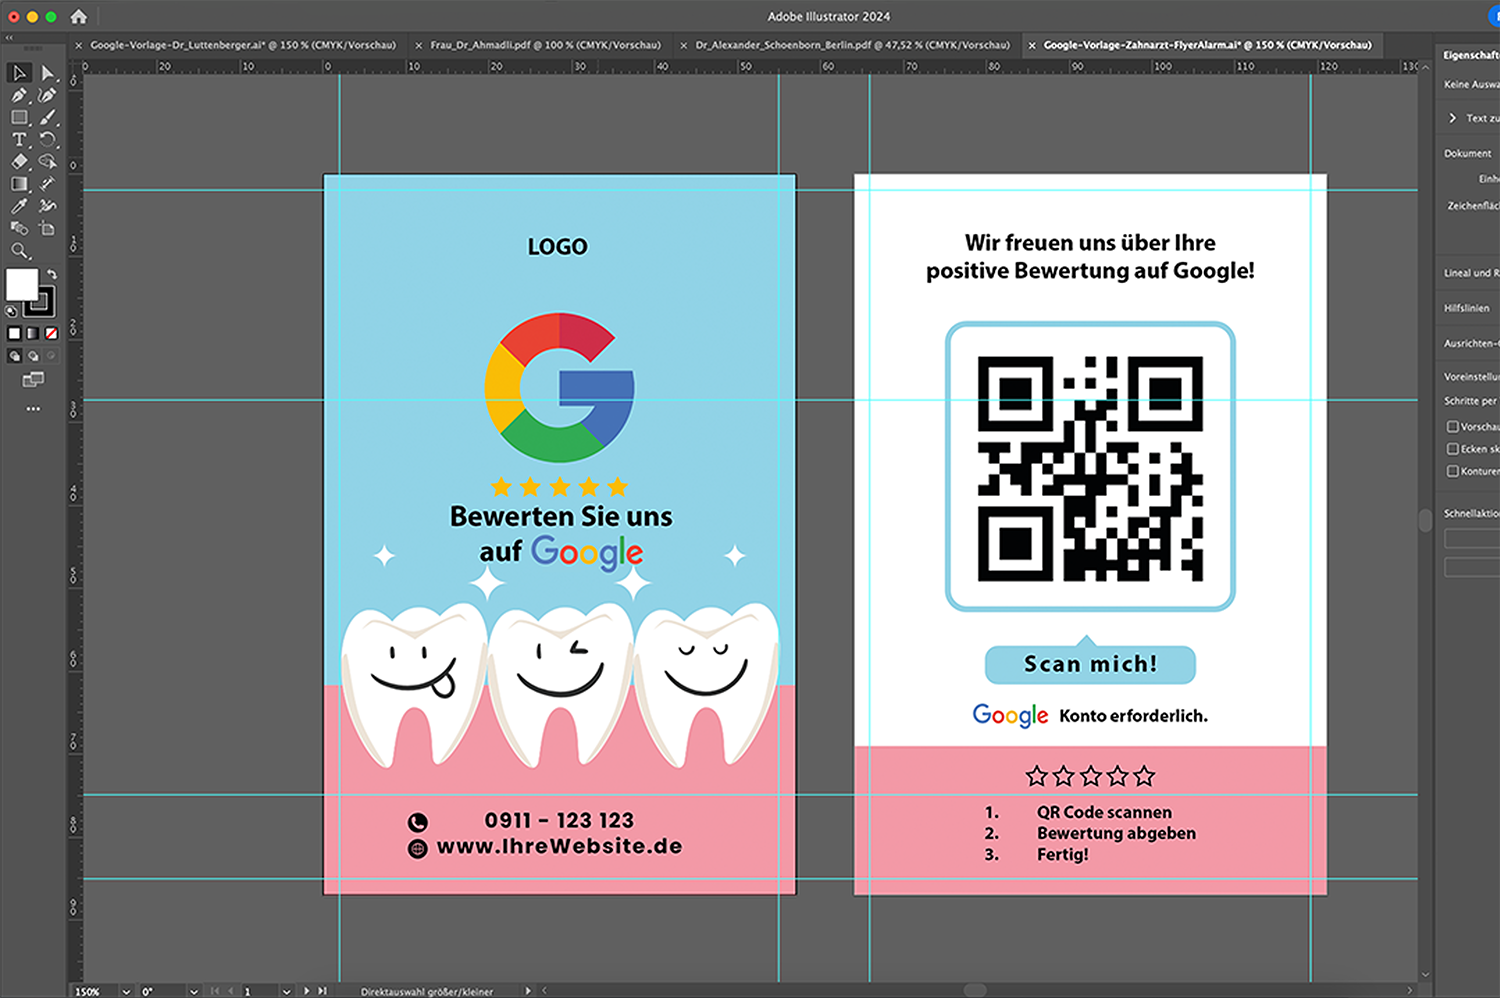Switch to Google-Vorlage-Dr_Luttenberger.ai tab
Viewport: 1500px width, 998px height.
click(242, 45)
